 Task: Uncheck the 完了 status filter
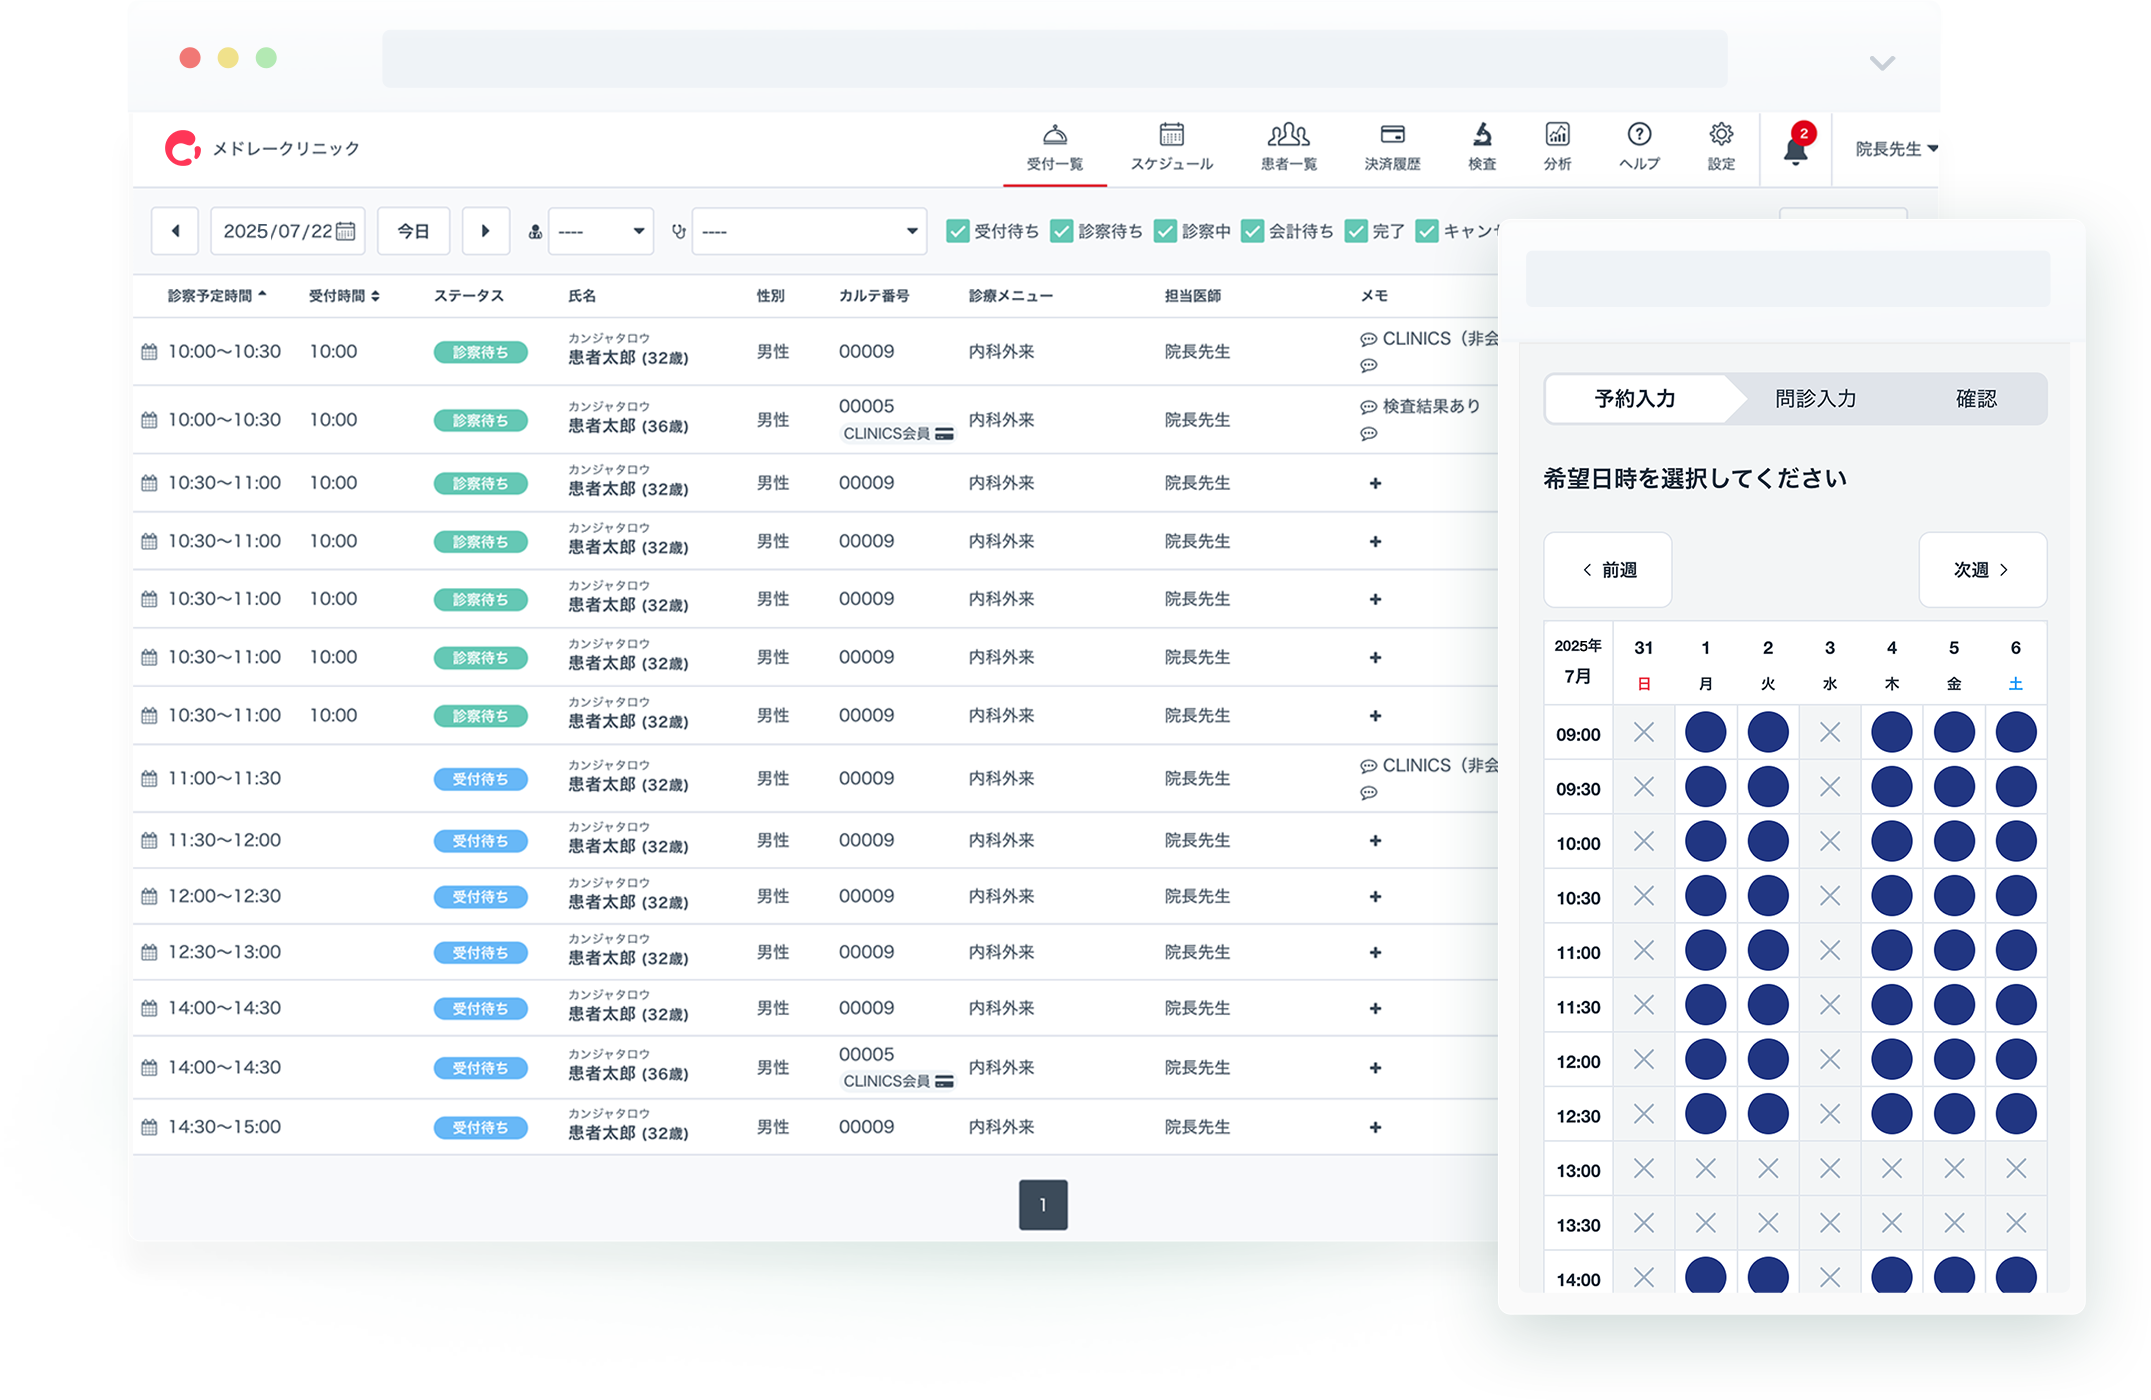(1355, 231)
